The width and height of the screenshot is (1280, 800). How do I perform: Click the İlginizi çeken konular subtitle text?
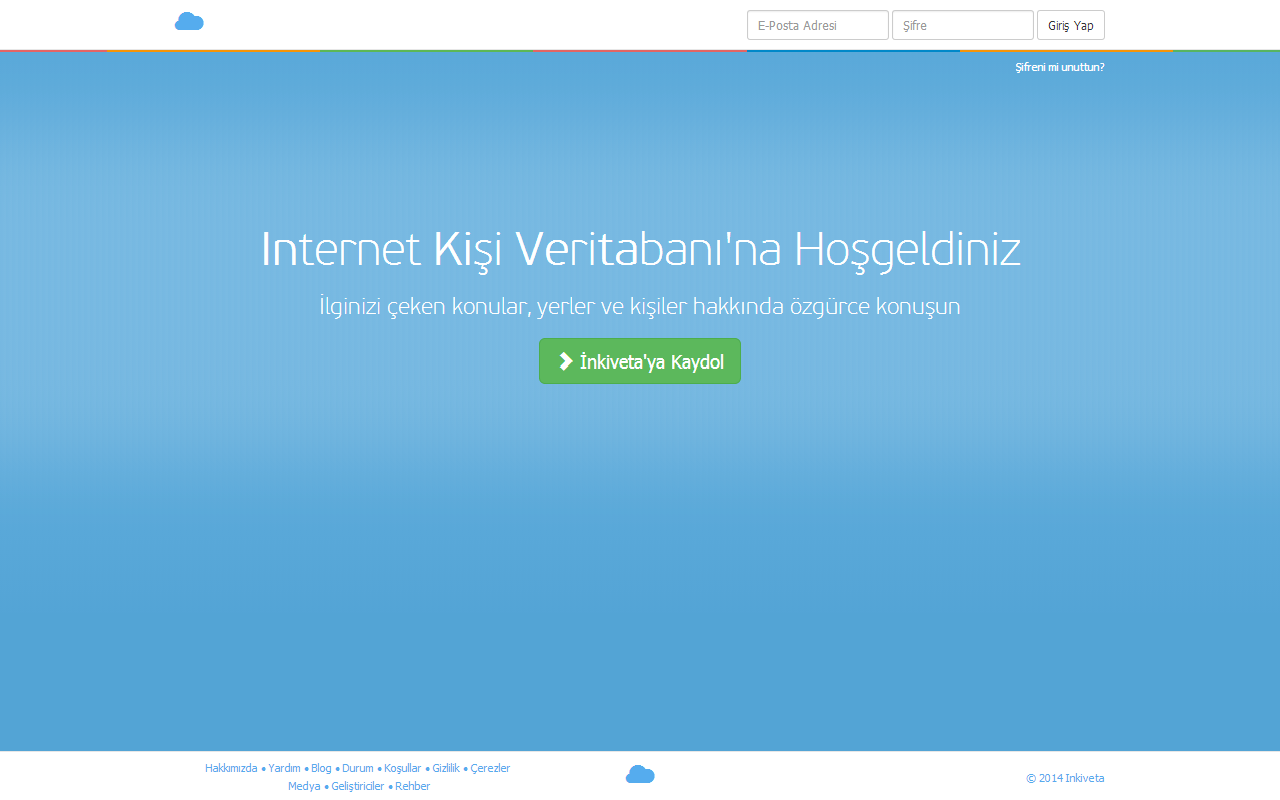640,306
